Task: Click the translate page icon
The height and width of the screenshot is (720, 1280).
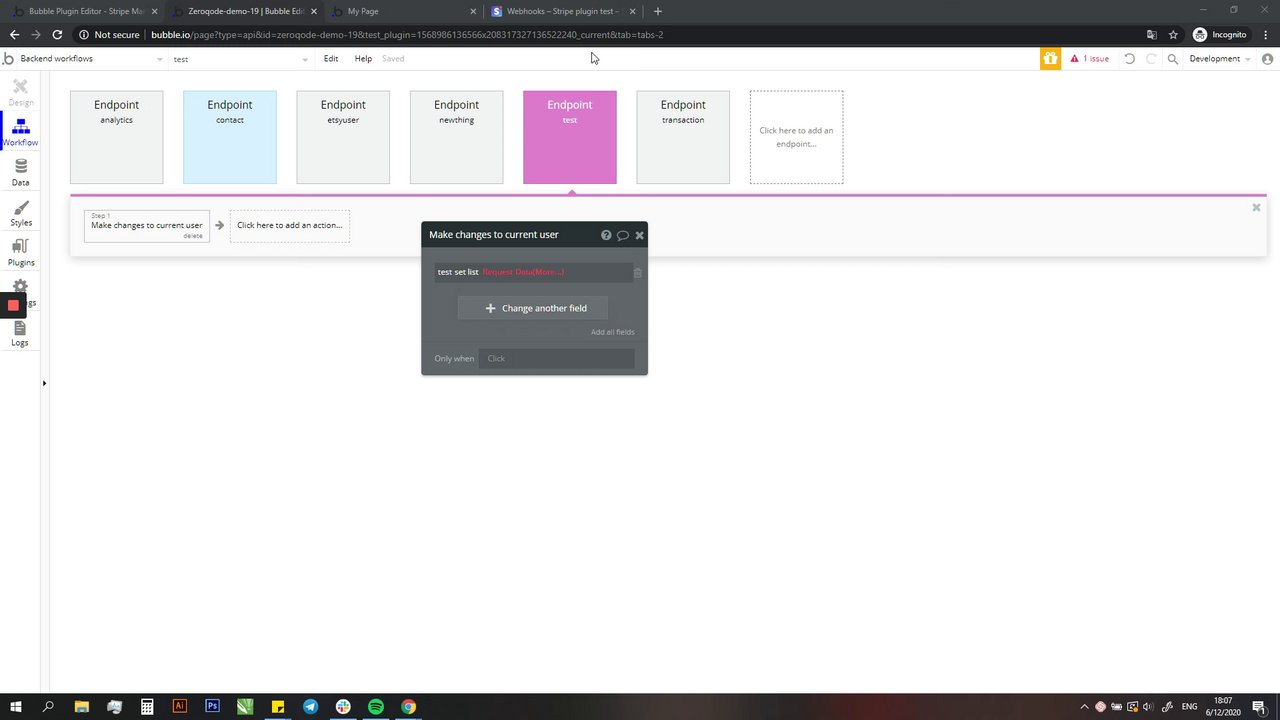Action: coord(1152,34)
